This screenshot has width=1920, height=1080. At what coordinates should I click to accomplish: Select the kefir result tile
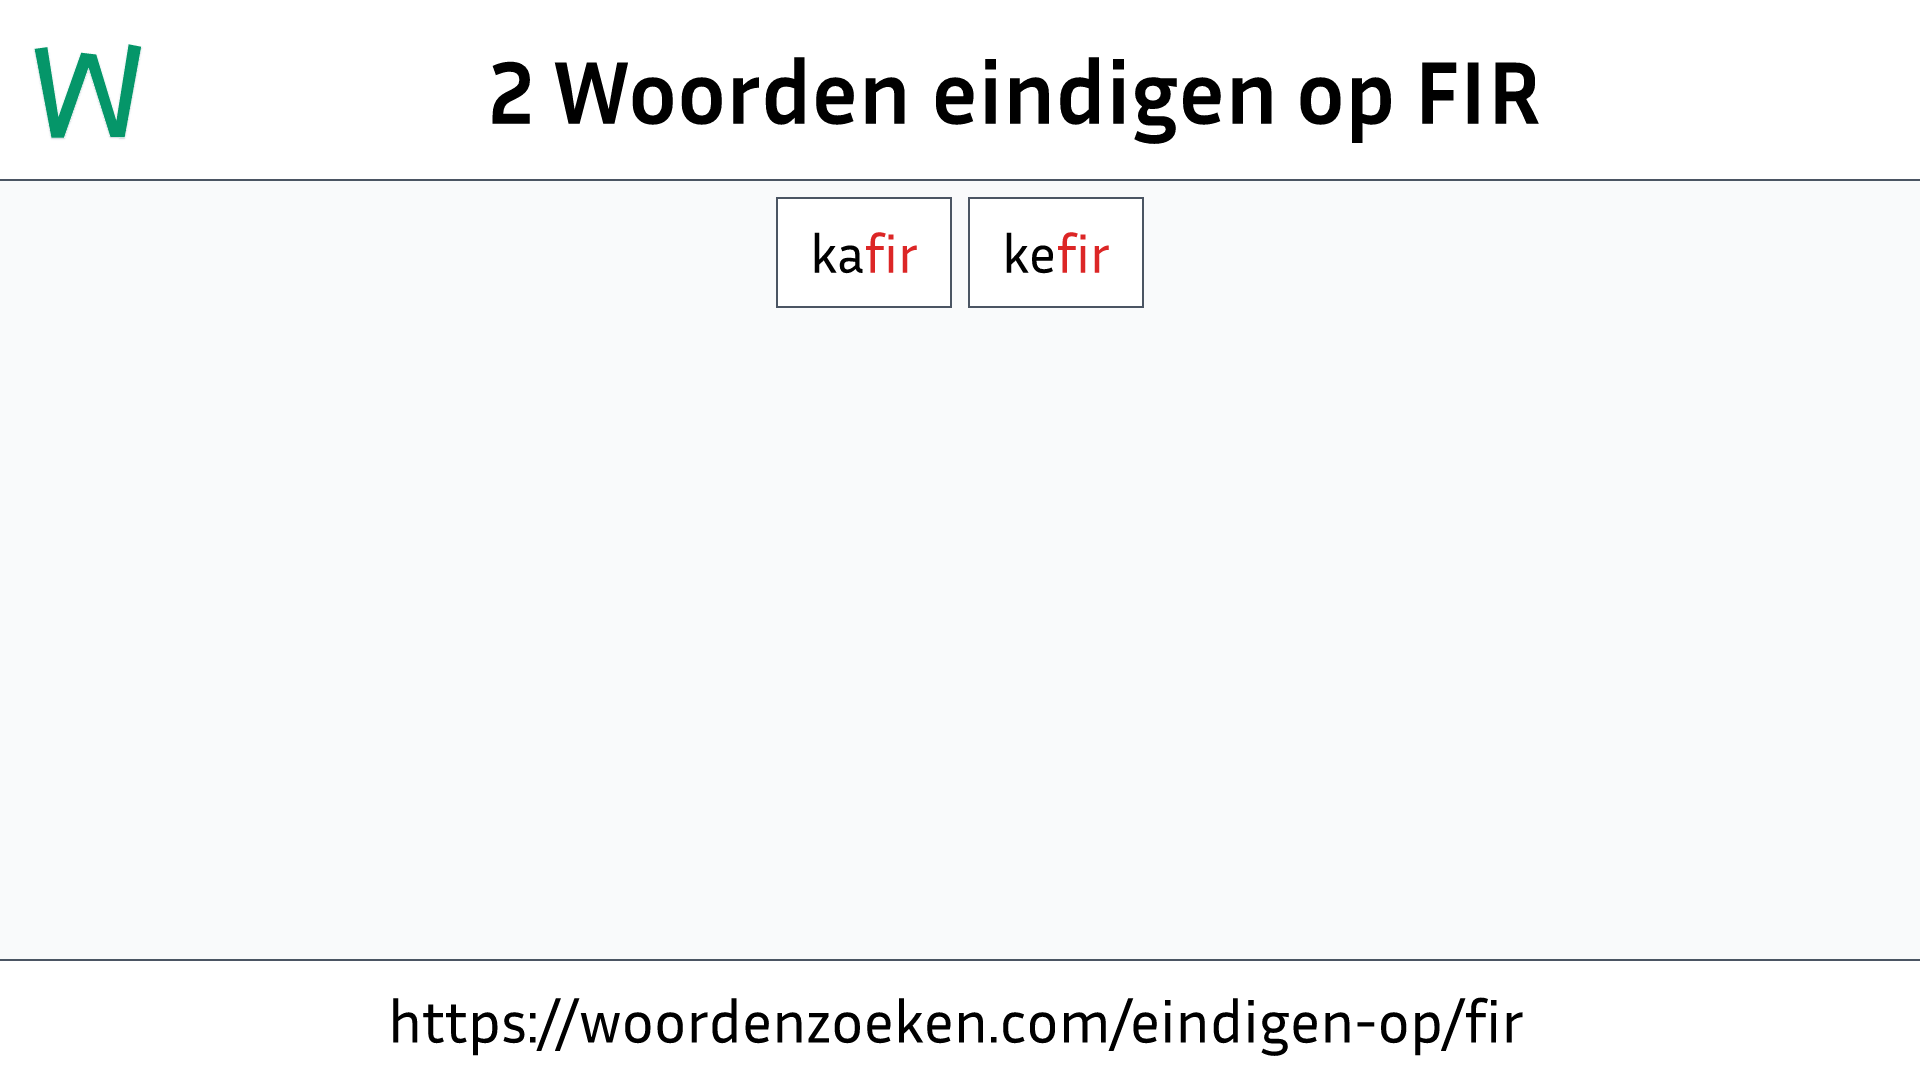pos(1055,252)
